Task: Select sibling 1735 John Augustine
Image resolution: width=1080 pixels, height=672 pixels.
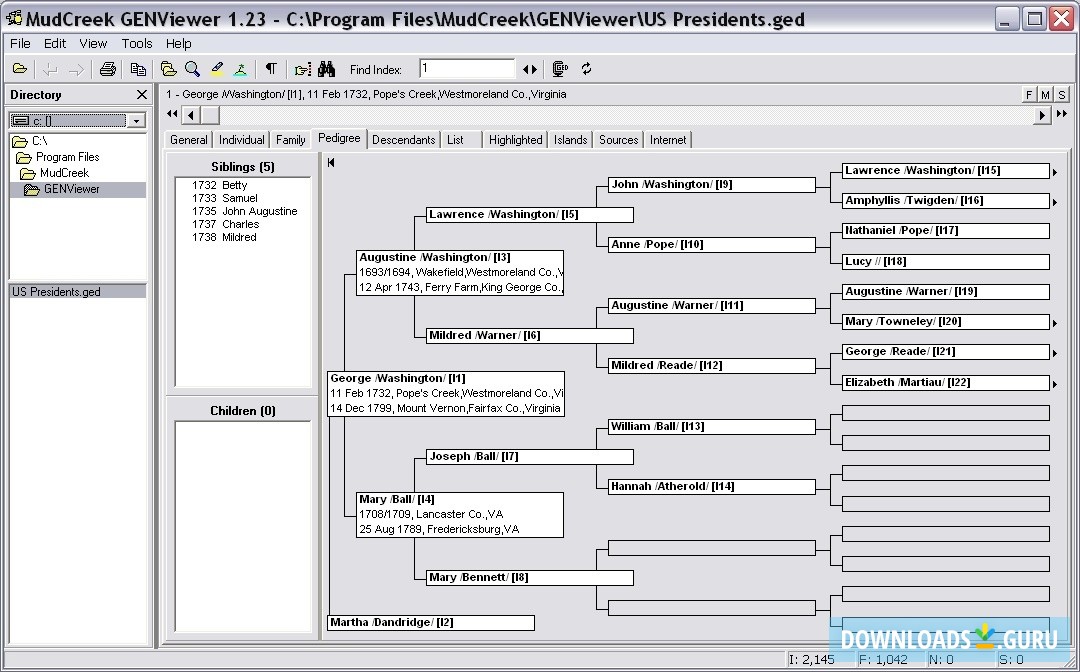Action: pos(245,211)
